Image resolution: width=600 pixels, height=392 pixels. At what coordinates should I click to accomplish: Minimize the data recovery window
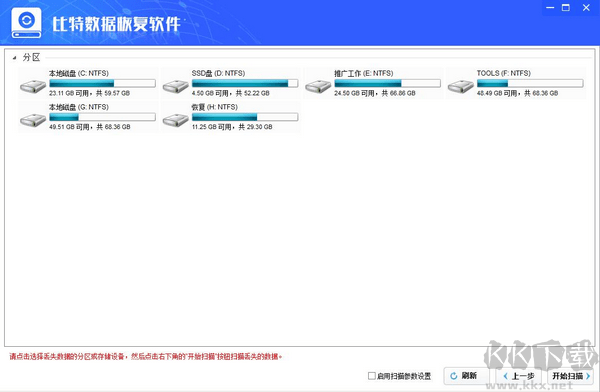pos(550,8)
